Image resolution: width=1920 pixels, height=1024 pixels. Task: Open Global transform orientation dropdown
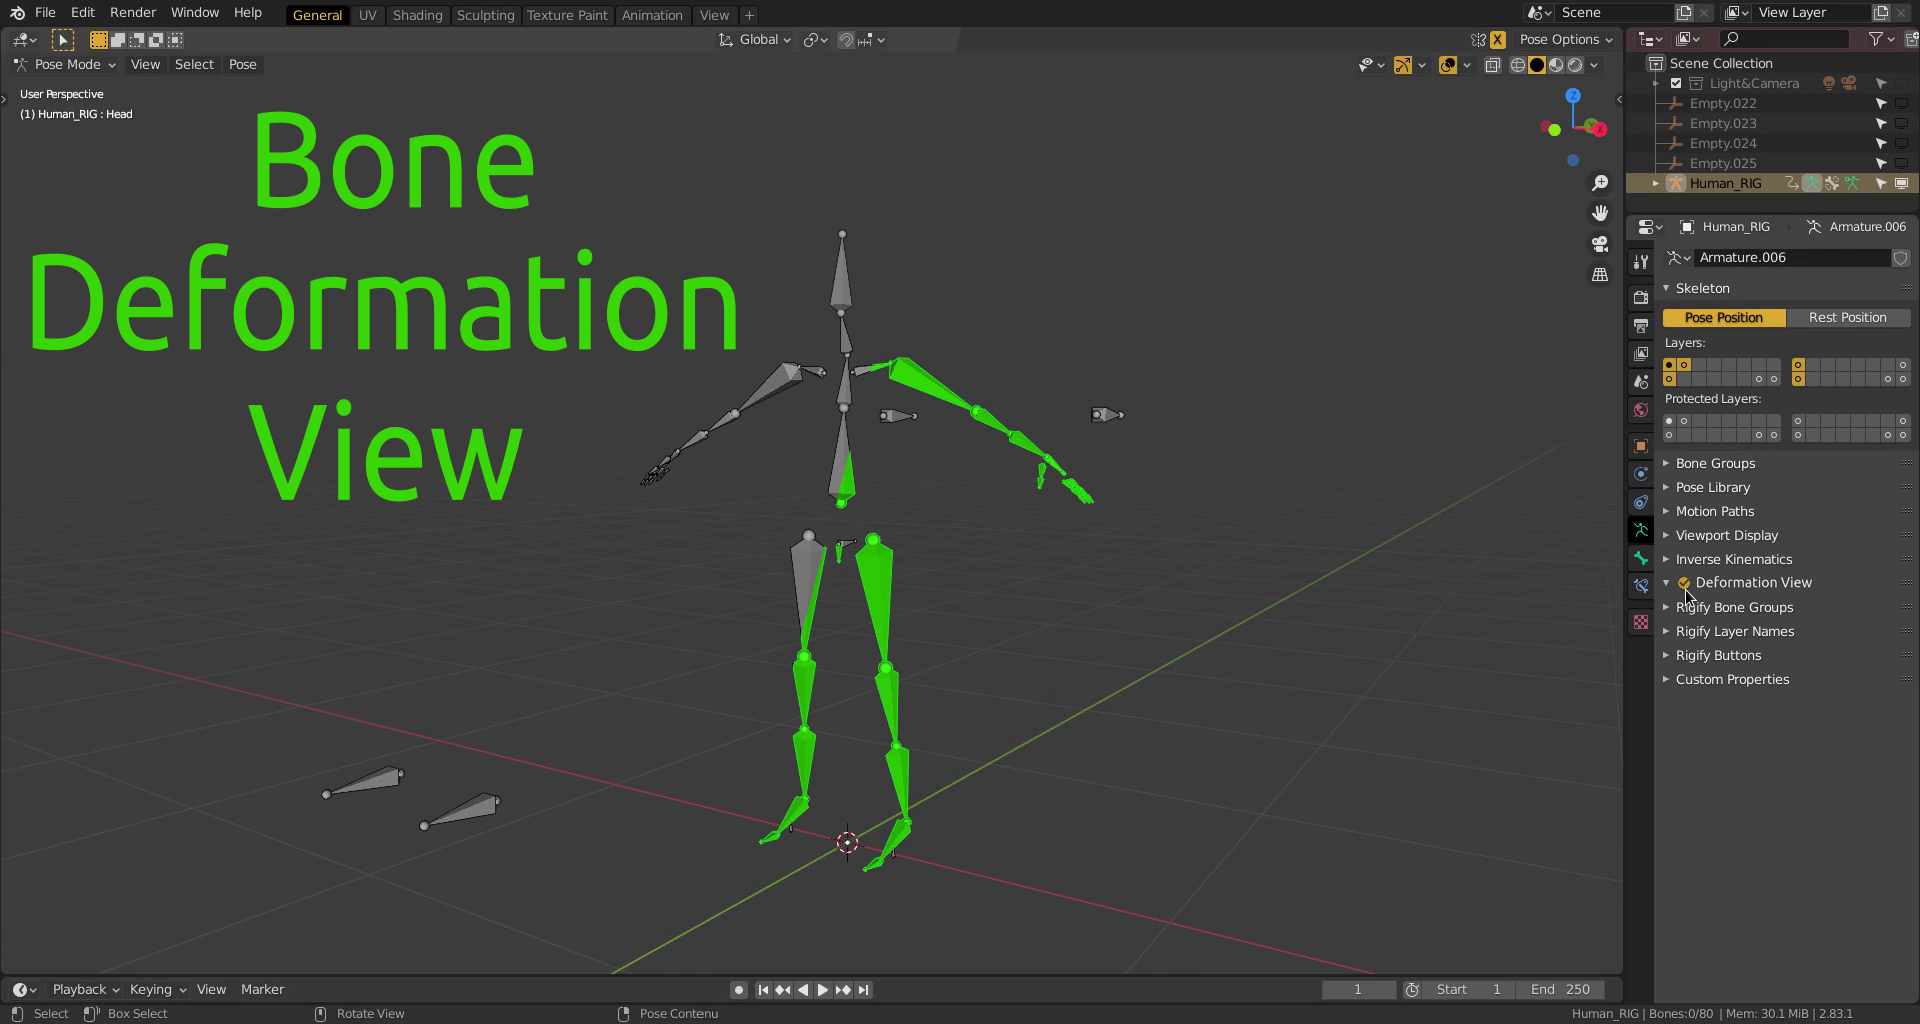[755, 40]
